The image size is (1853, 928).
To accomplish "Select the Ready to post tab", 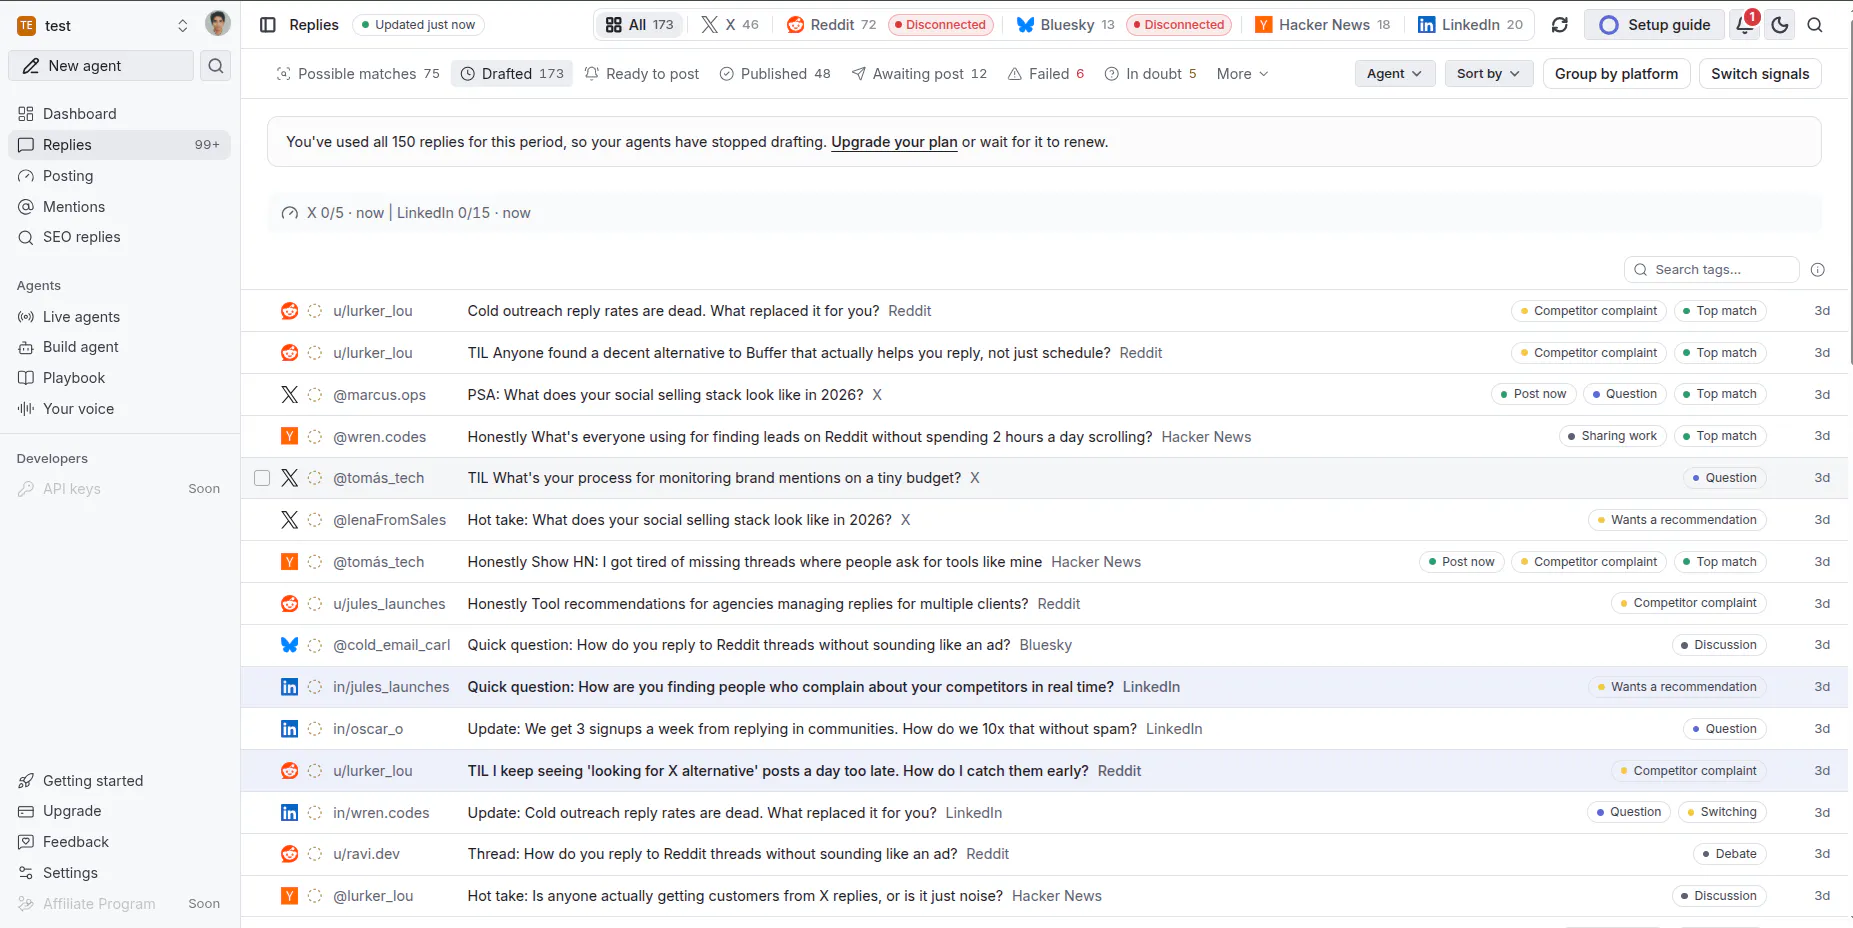I will [642, 74].
